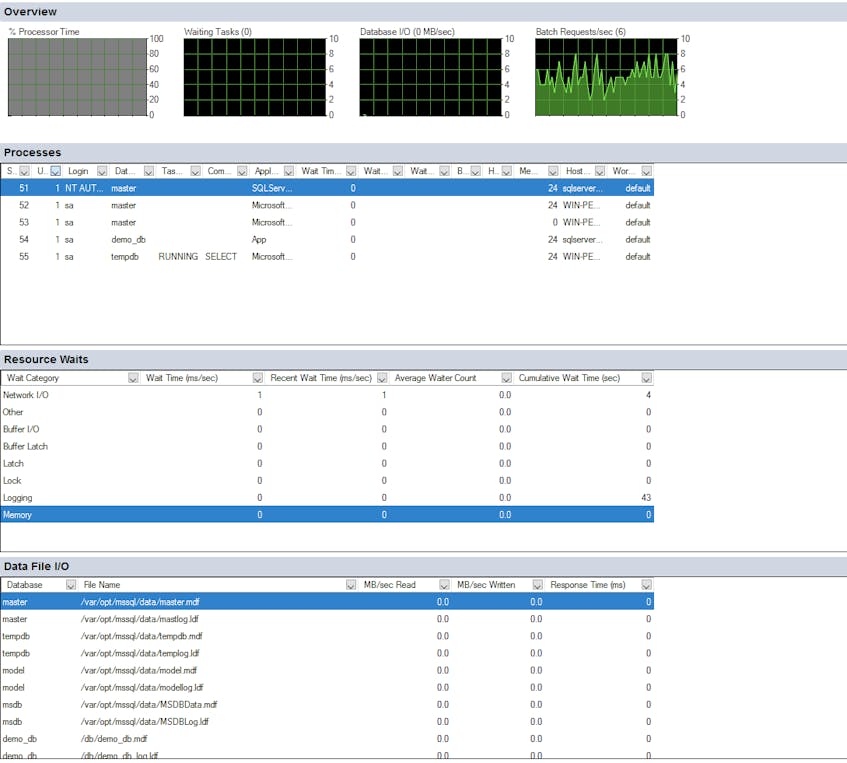Image resolution: width=847 pixels, height=763 pixels.
Task: Sort data files by Response Time (ms) header
Action: click(588, 585)
